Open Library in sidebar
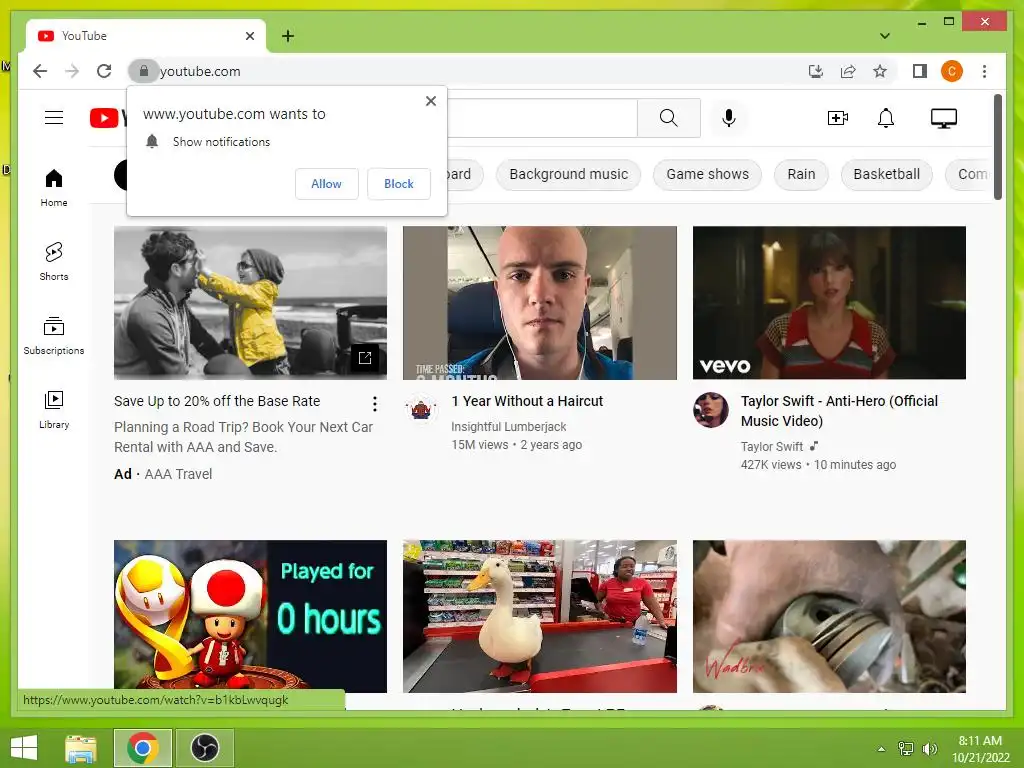Screen dimensions: 1024x768 click(54, 409)
